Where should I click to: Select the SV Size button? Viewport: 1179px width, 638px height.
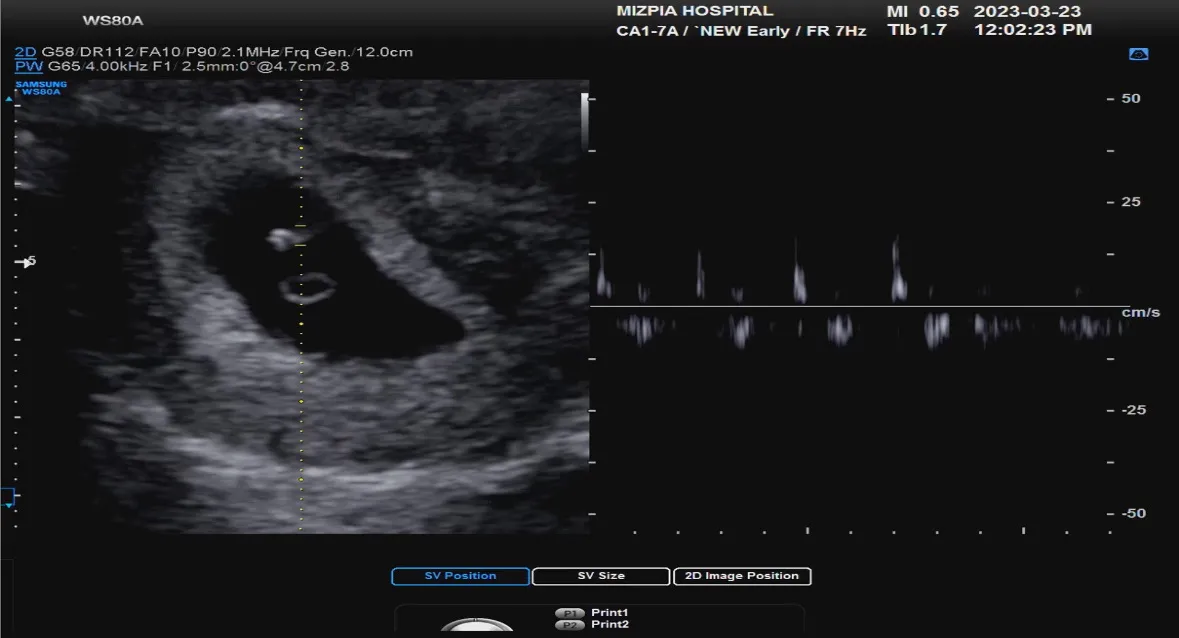click(x=601, y=576)
